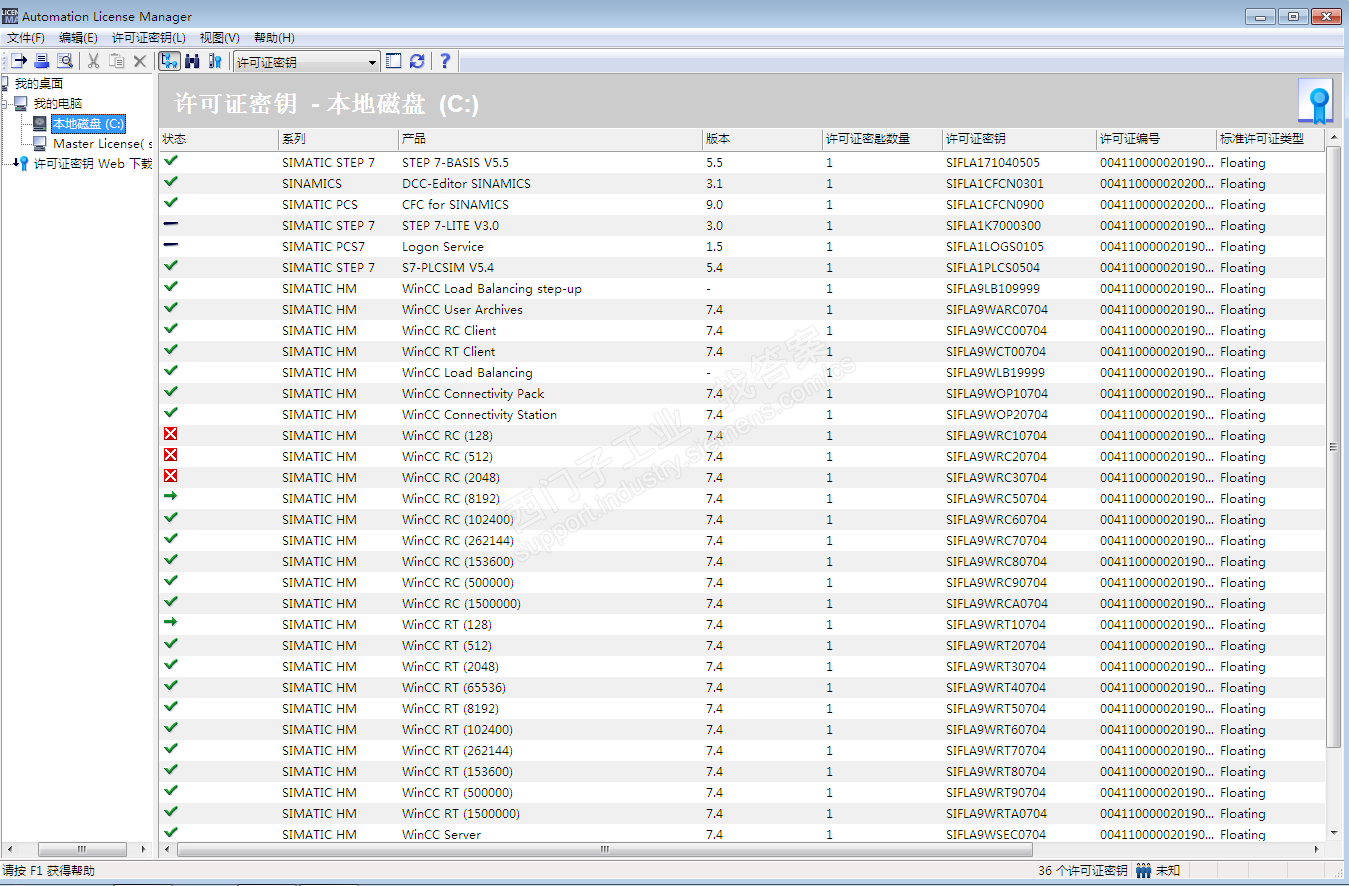Click the SINAMICS series cell
Image resolution: width=1349 pixels, height=886 pixels.
(x=312, y=184)
